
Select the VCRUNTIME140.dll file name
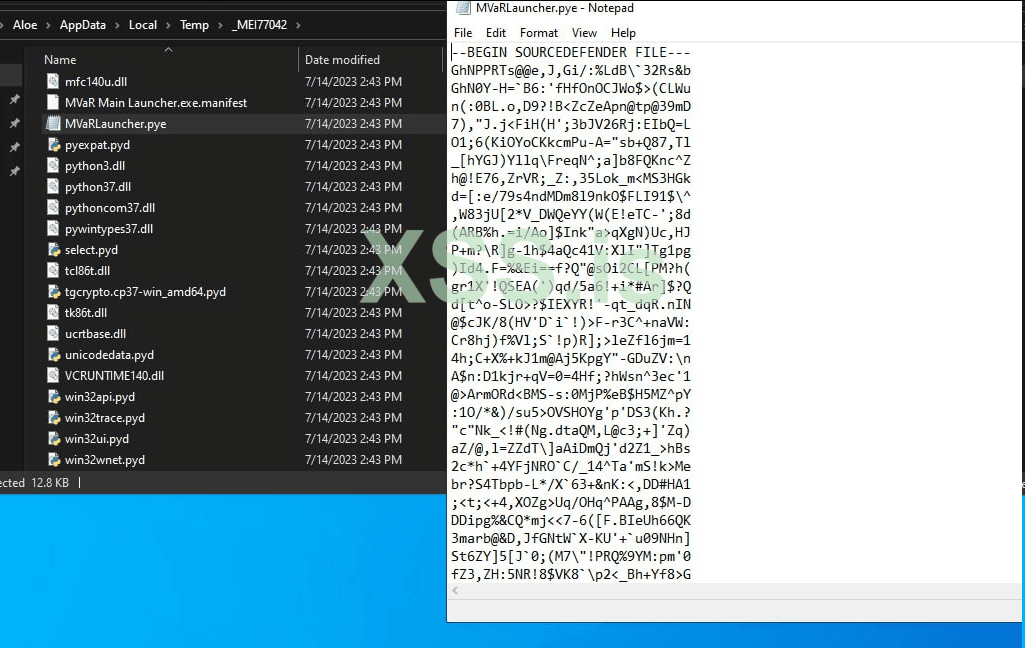pyautogui.click(x=114, y=375)
